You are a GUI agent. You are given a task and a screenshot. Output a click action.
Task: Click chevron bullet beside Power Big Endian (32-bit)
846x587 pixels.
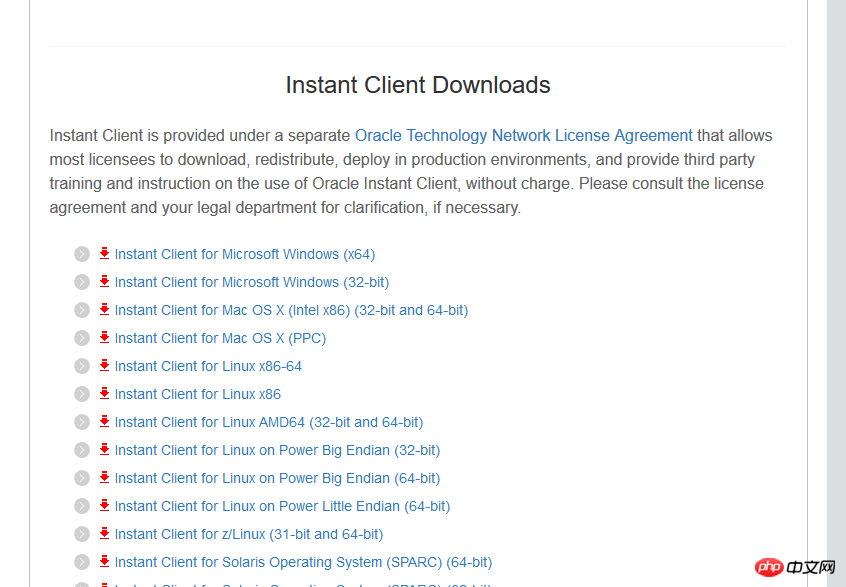[x=82, y=451]
